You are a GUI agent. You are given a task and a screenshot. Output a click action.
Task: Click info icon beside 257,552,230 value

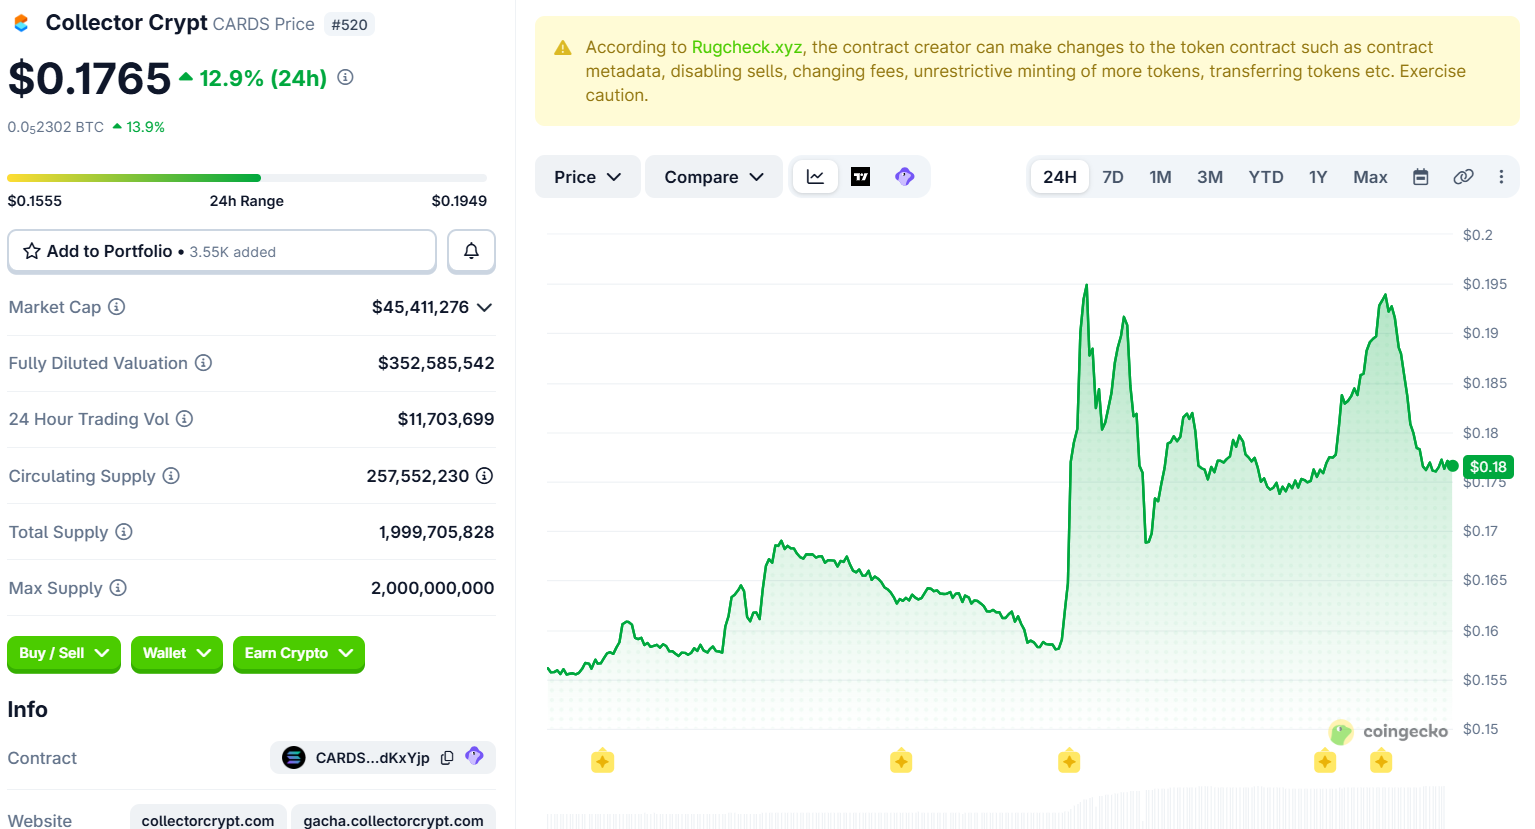point(484,476)
